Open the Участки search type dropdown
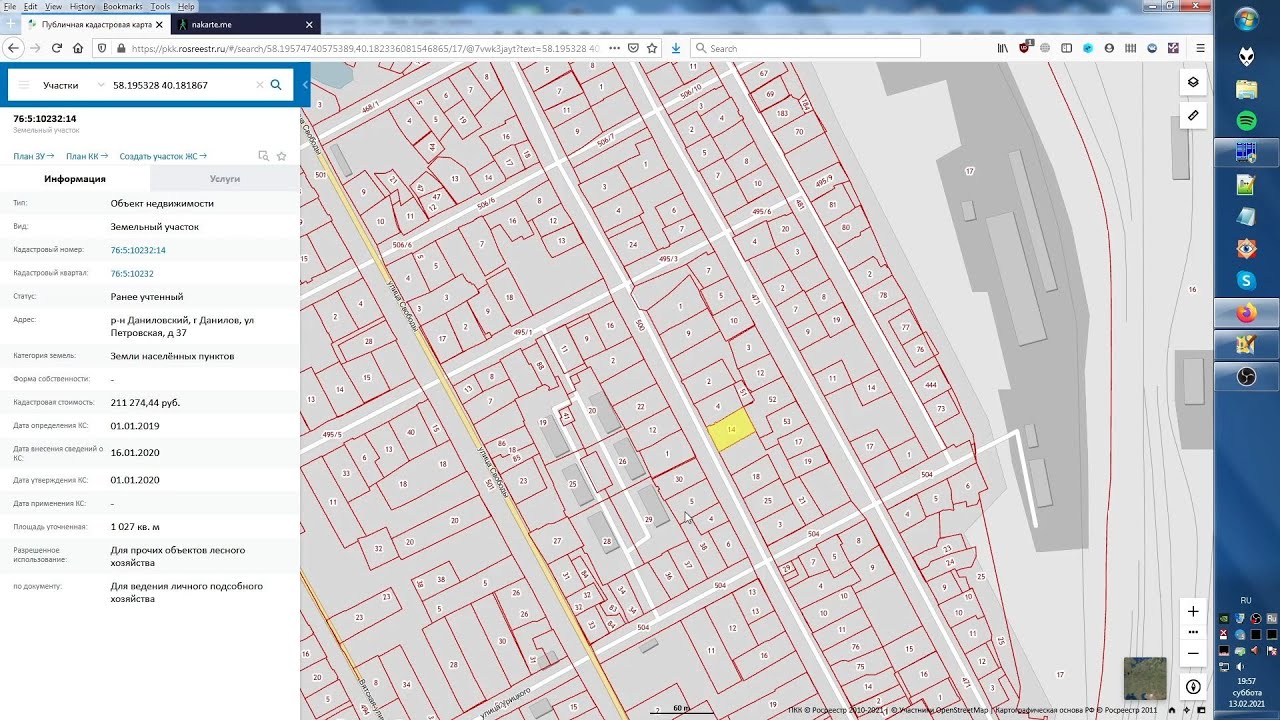 [74, 85]
